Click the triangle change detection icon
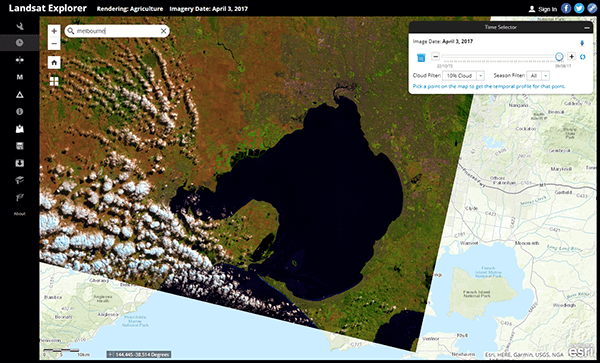600x363 pixels. tap(20, 94)
